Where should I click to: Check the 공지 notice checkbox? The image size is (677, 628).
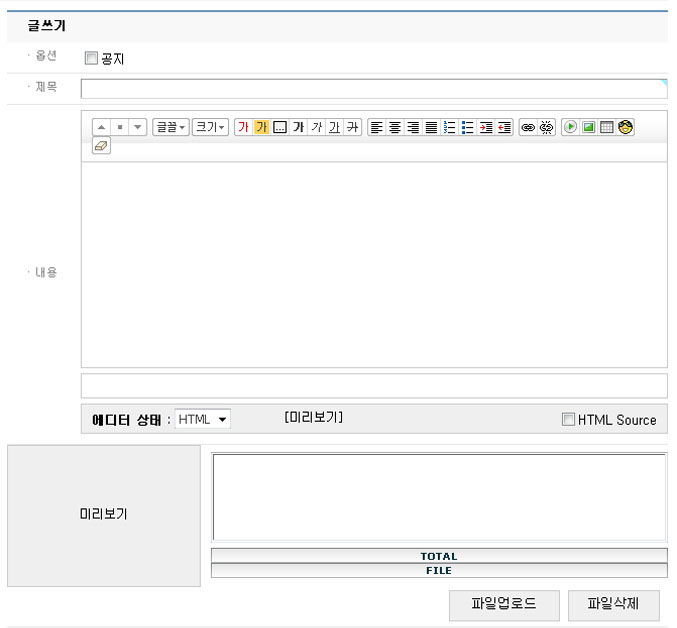click(91, 59)
